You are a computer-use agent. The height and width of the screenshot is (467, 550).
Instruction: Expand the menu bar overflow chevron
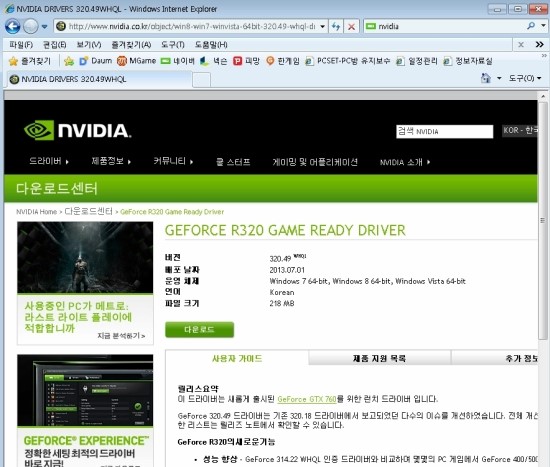540,45
